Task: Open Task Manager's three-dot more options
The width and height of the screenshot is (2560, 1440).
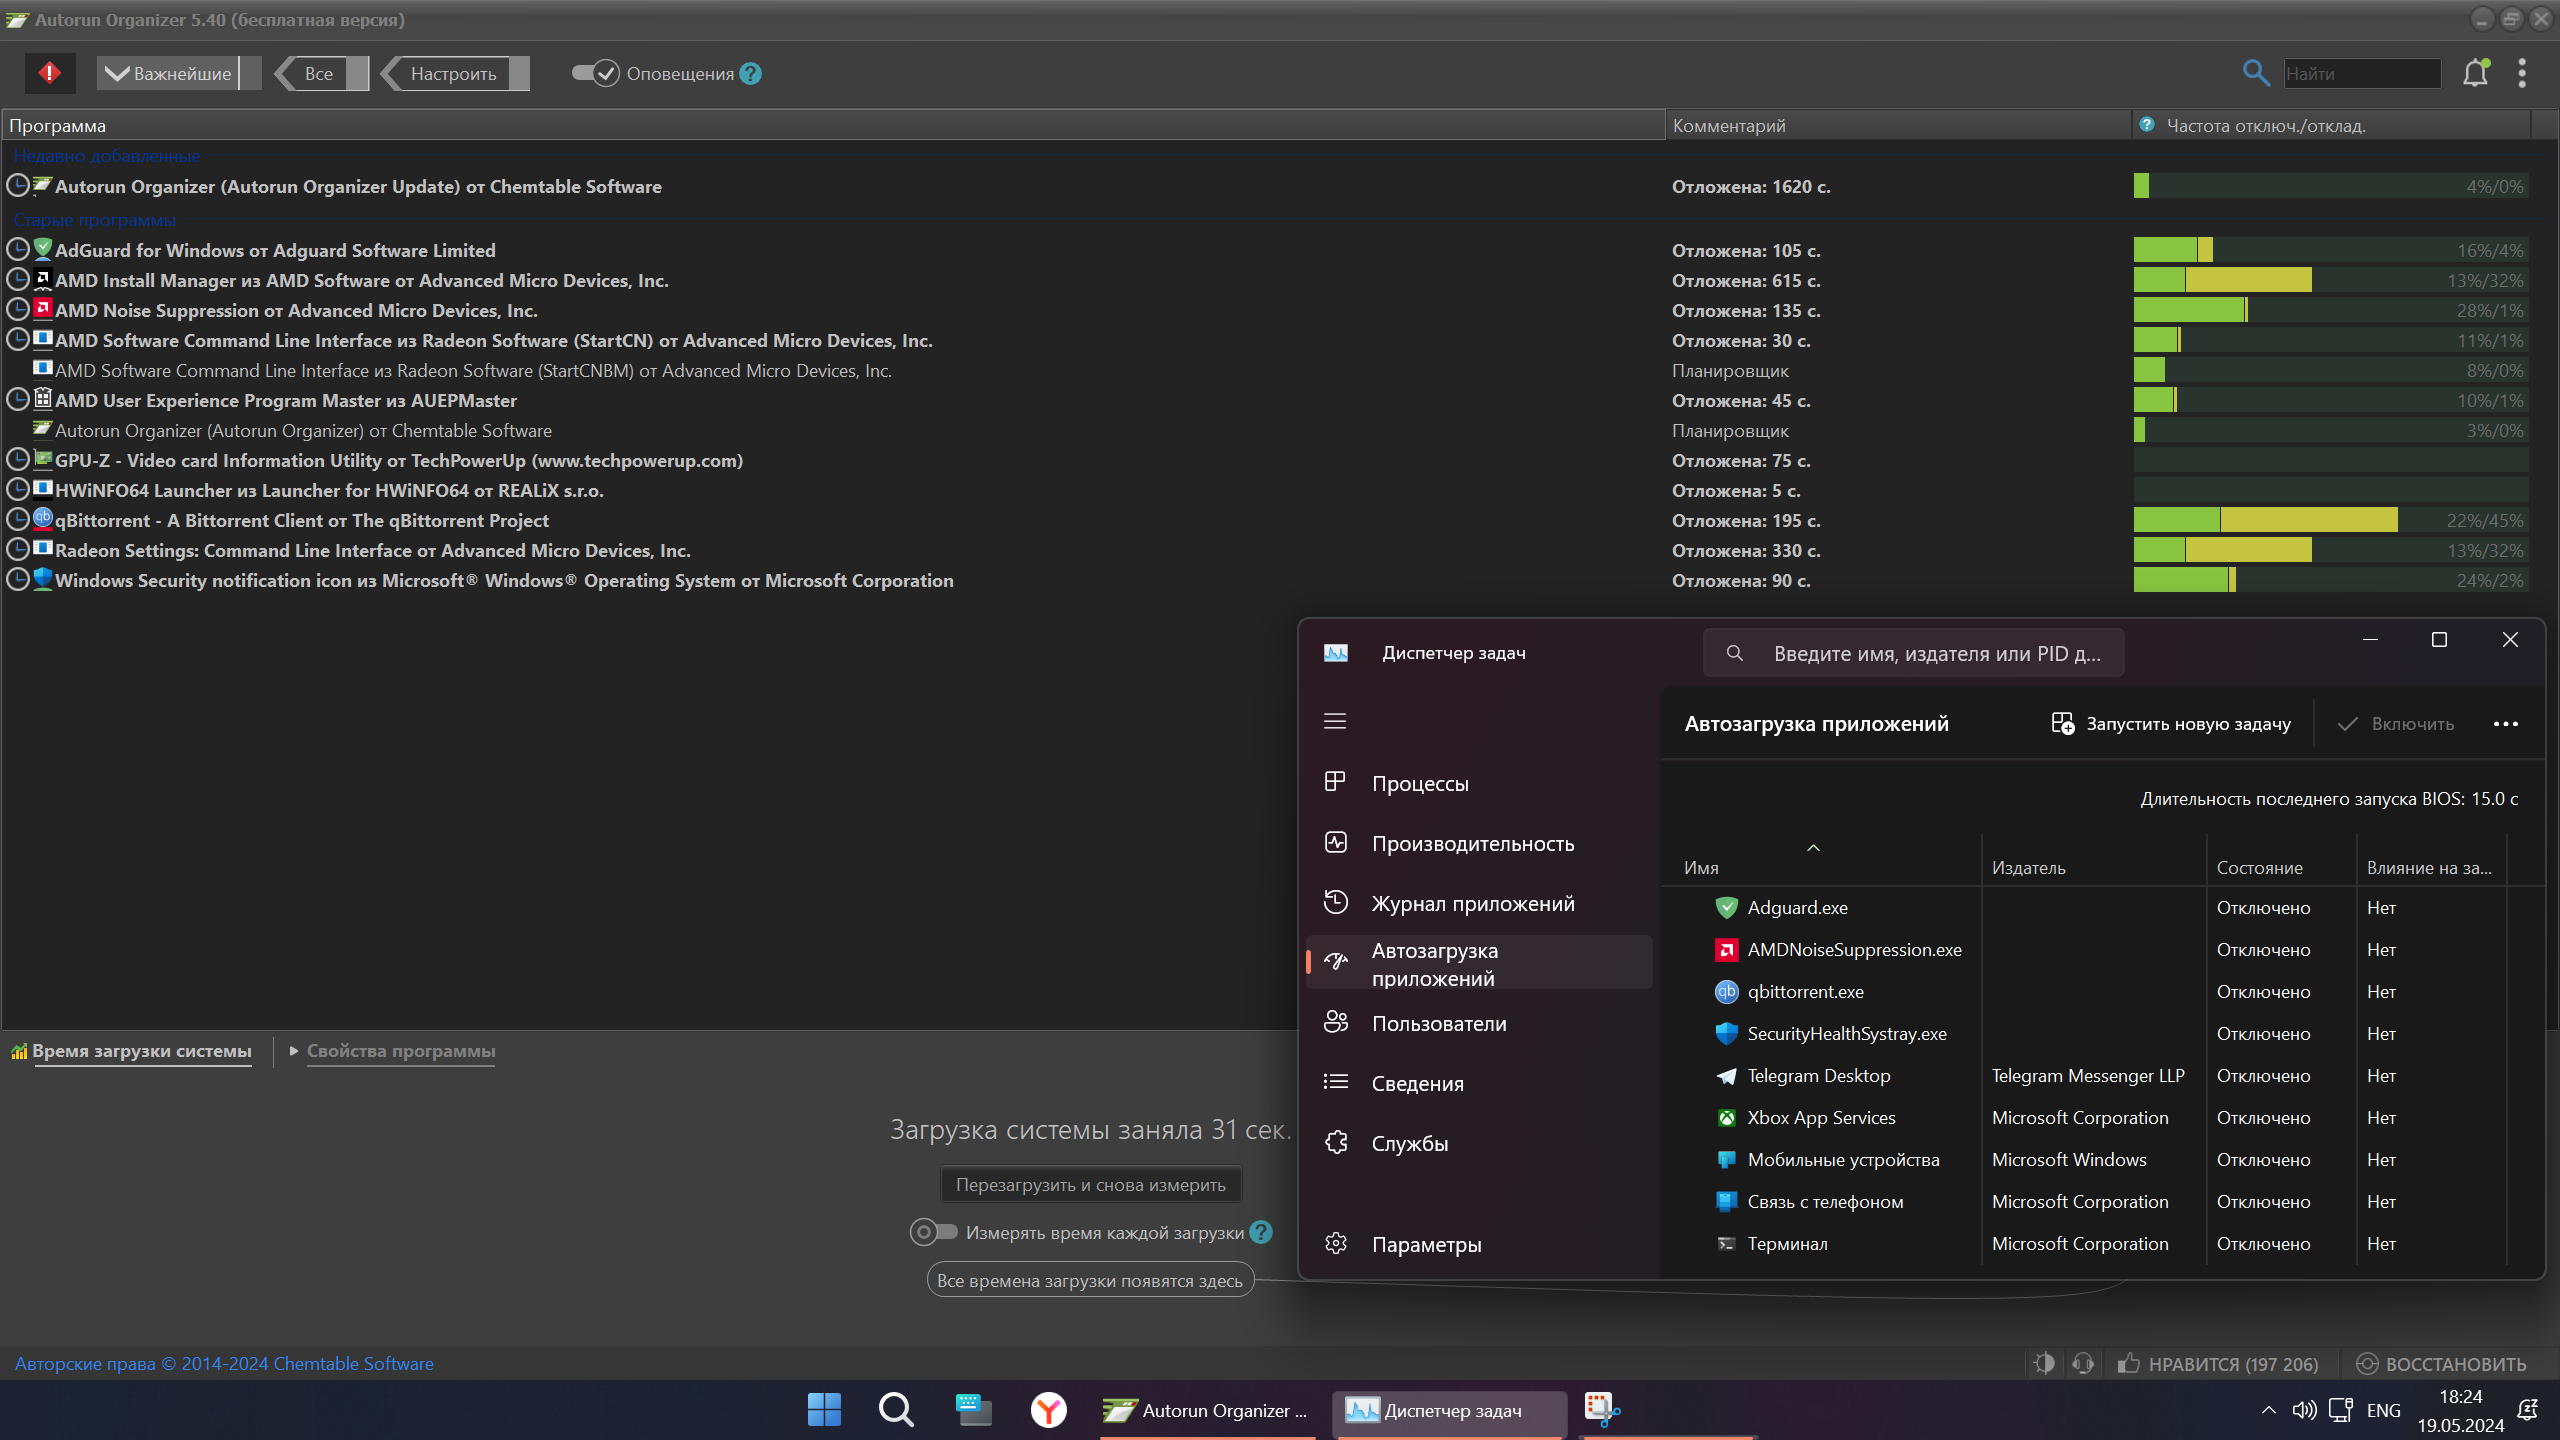Action: 2505,724
